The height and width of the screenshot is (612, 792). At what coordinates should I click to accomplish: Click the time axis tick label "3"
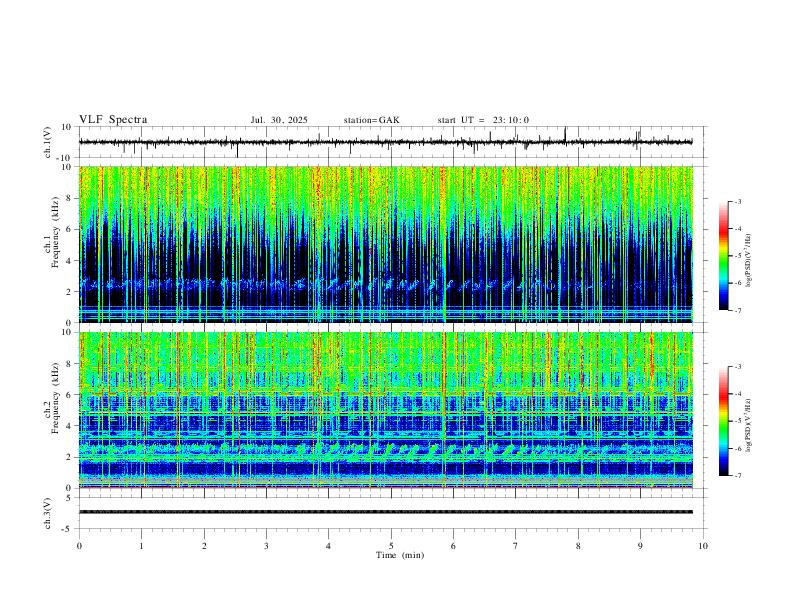pos(266,546)
